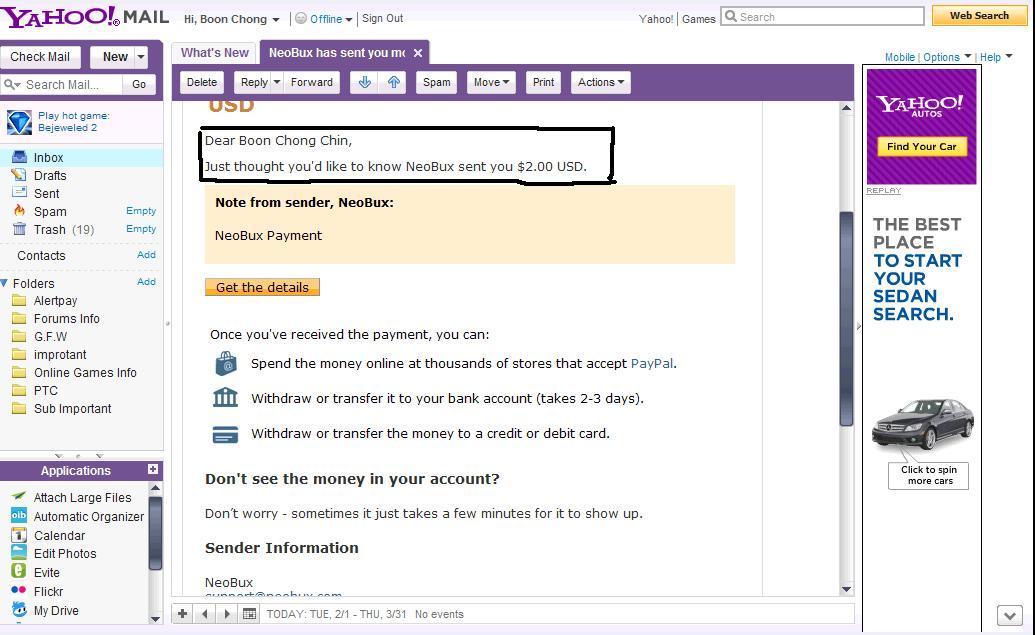Click the Check Mail button

click(40, 57)
